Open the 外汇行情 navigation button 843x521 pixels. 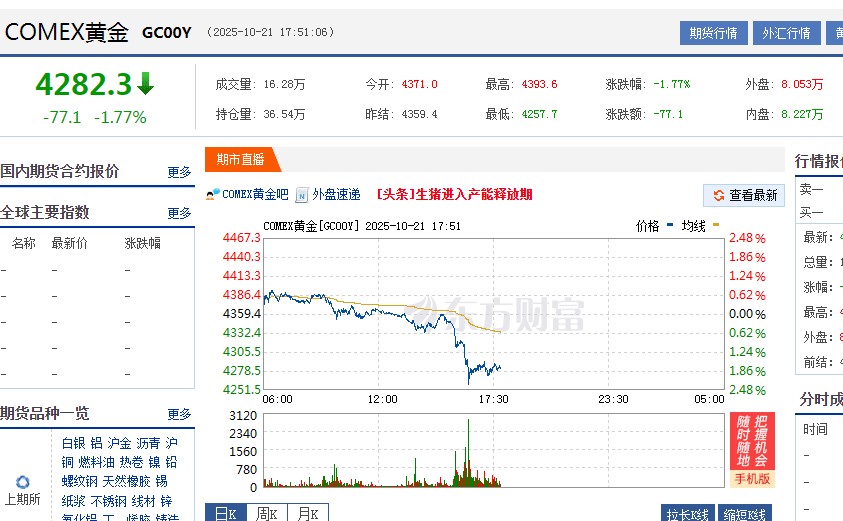(x=786, y=33)
